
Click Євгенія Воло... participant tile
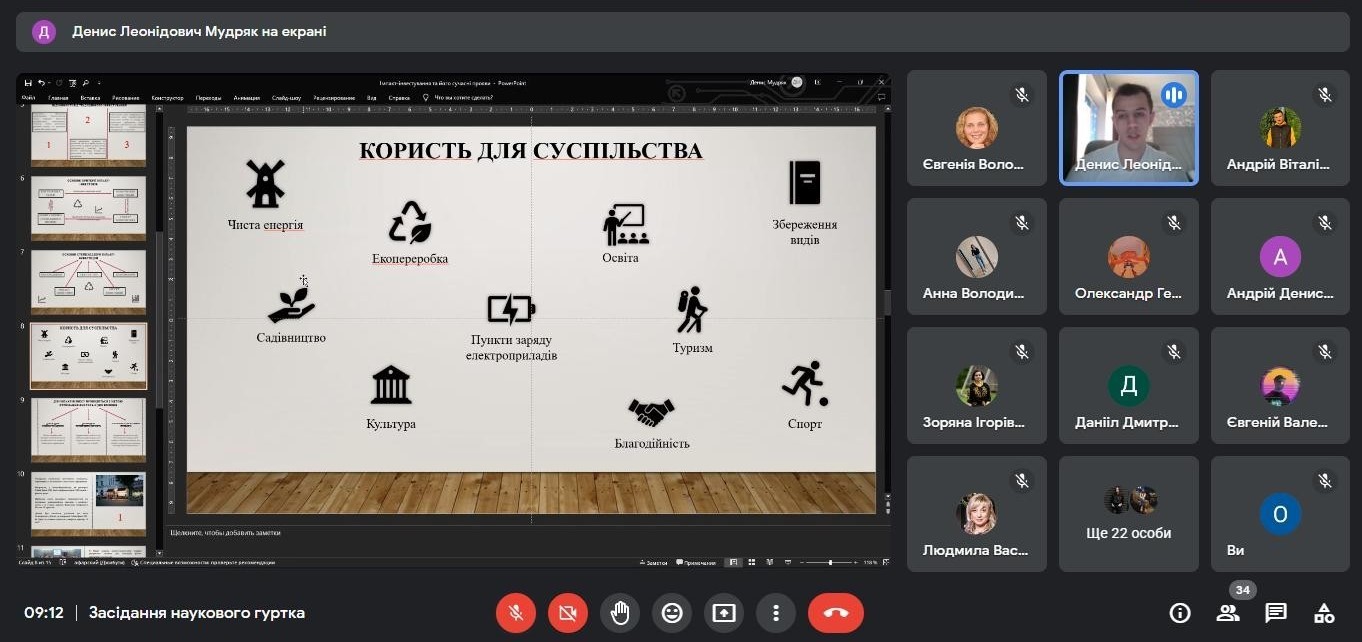click(x=977, y=128)
